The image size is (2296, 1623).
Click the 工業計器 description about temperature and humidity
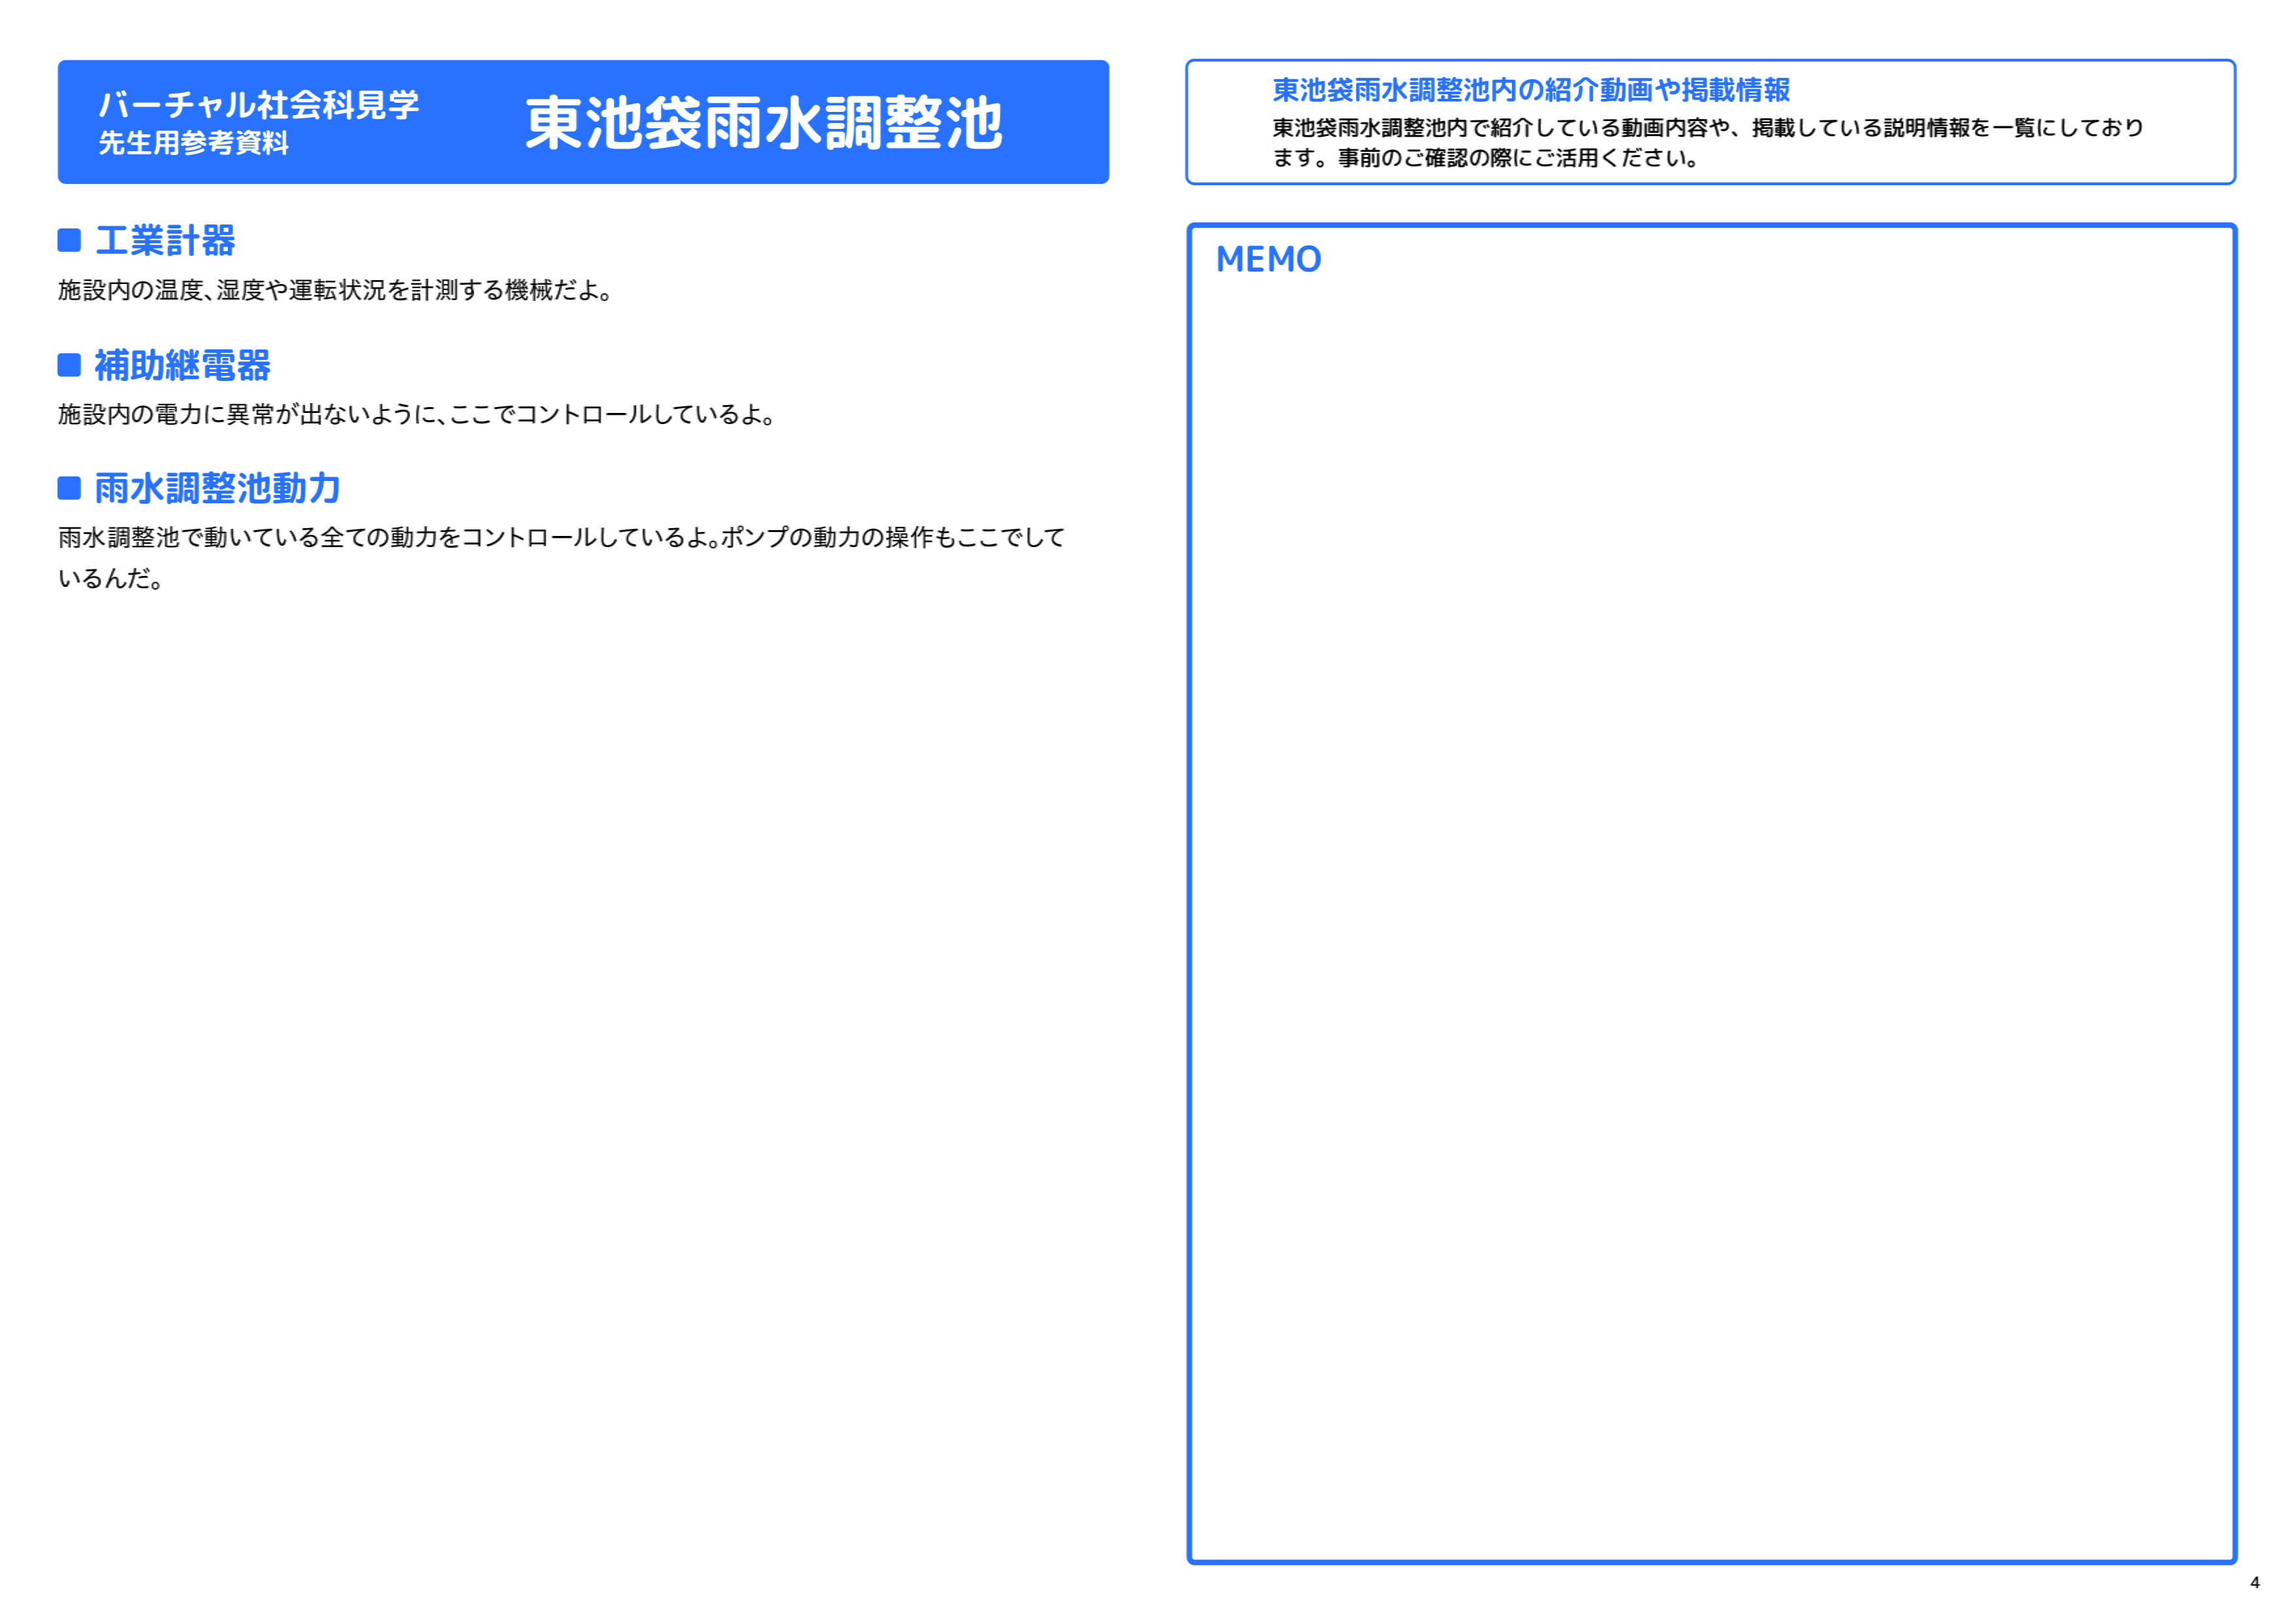click(335, 290)
